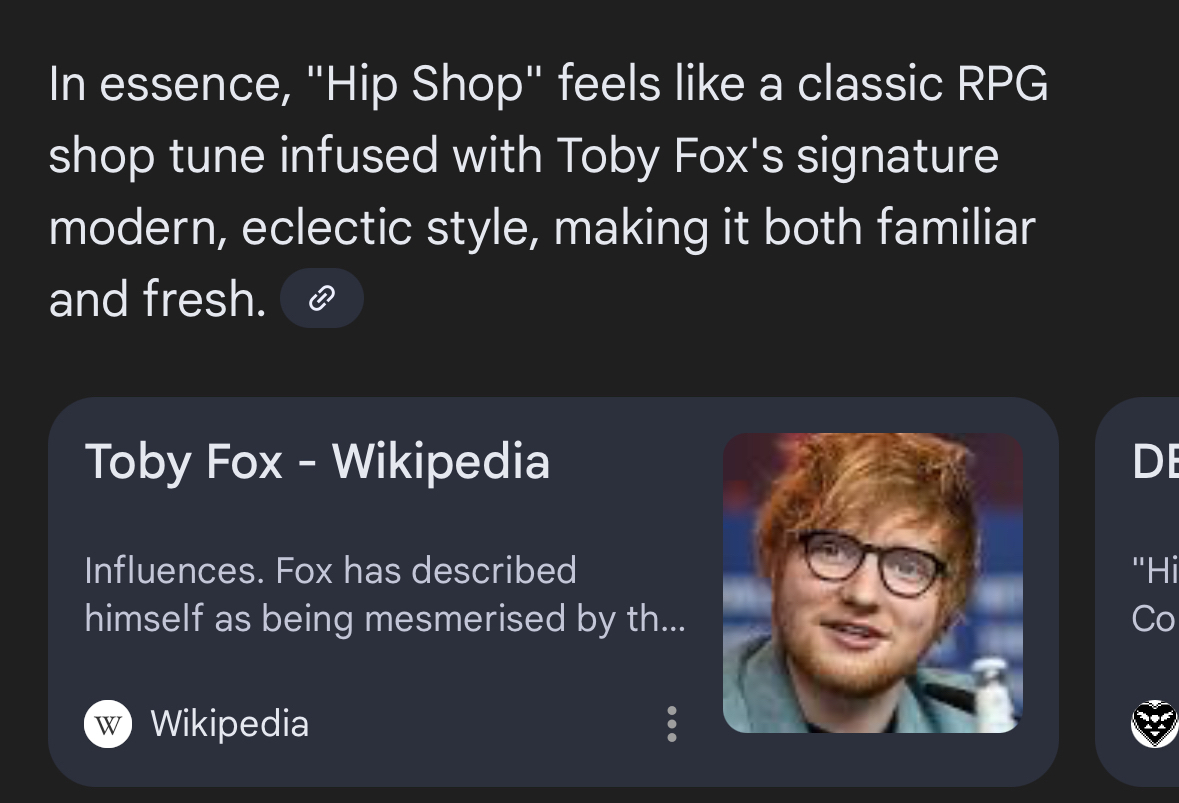
Task: Click the words "Toby Fox's signature" in summary
Action: pyautogui.click(x=777, y=156)
